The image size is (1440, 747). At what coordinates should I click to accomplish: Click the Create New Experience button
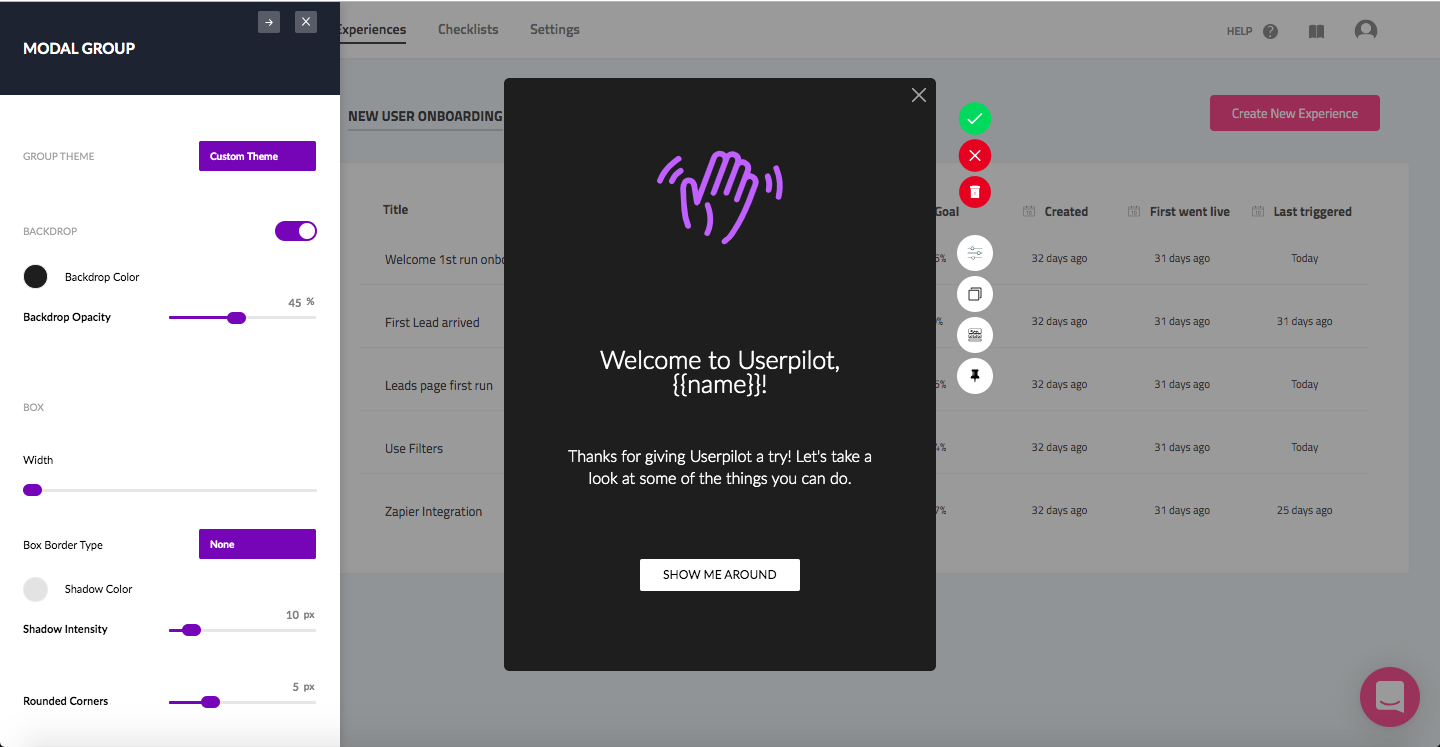[1295, 113]
